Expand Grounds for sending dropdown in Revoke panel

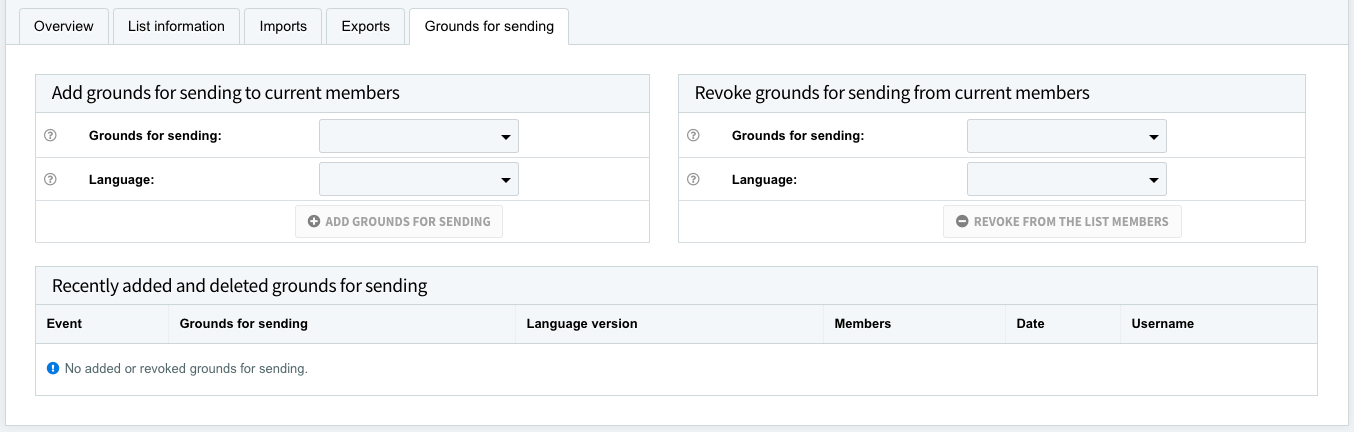pyautogui.click(x=1066, y=136)
